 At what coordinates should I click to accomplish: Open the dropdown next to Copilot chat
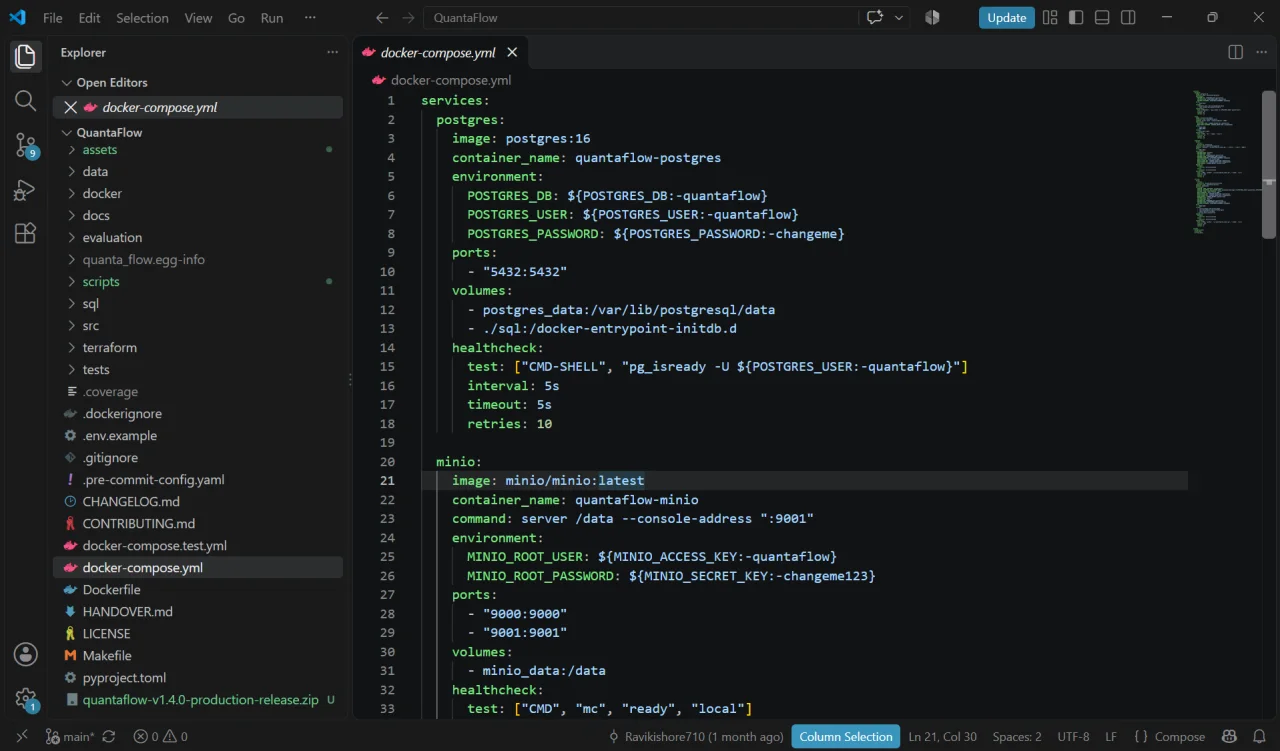coord(899,18)
